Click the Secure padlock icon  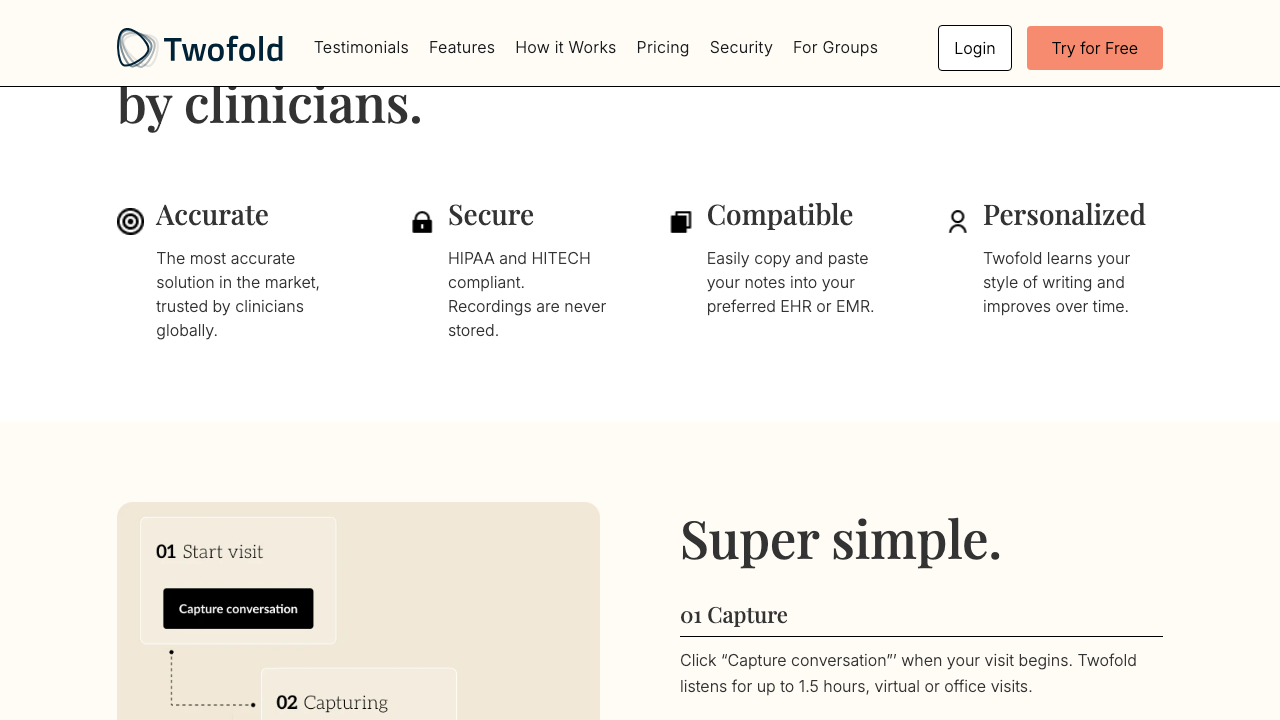422,222
